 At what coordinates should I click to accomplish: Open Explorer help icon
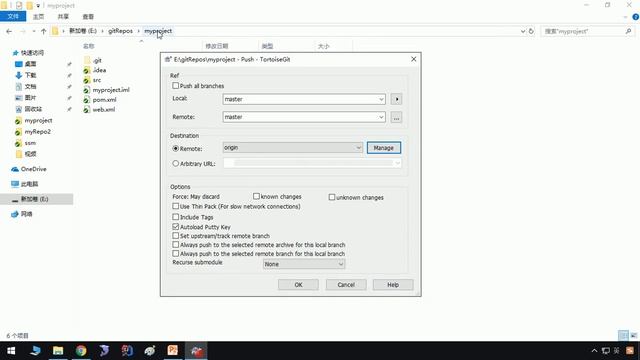[636, 17]
